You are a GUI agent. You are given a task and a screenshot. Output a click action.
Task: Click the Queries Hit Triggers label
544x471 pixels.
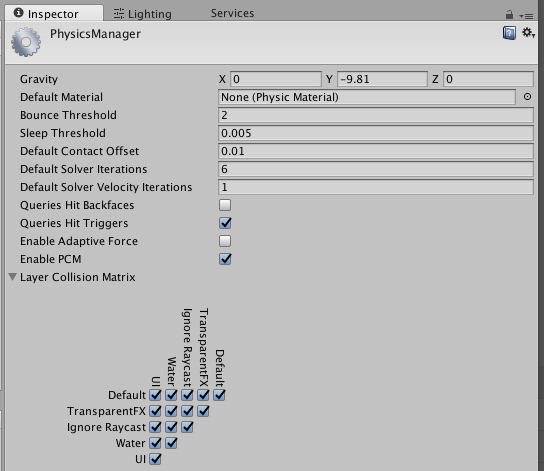tap(74, 223)
